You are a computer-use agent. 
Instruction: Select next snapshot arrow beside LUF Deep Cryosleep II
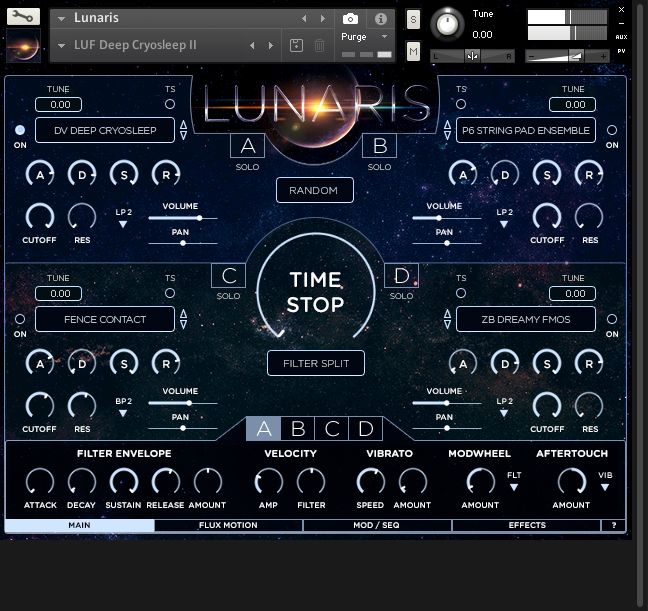click(271, 45)
